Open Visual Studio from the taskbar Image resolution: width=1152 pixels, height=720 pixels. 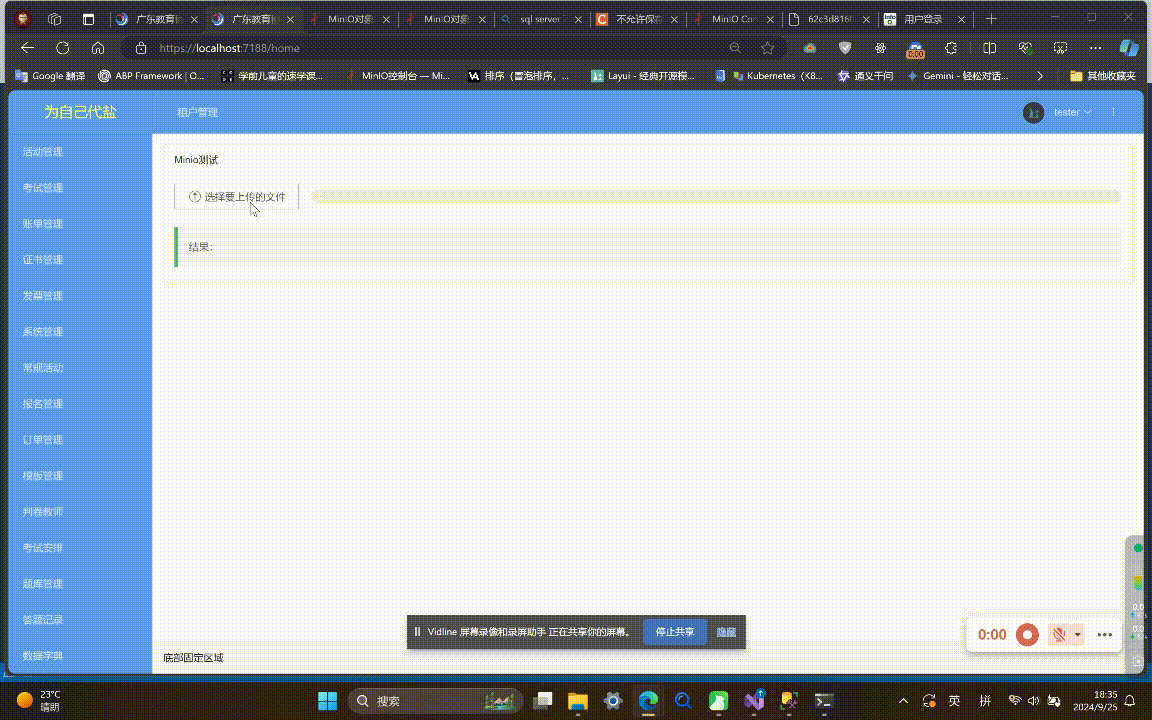(x=754, y=701)
